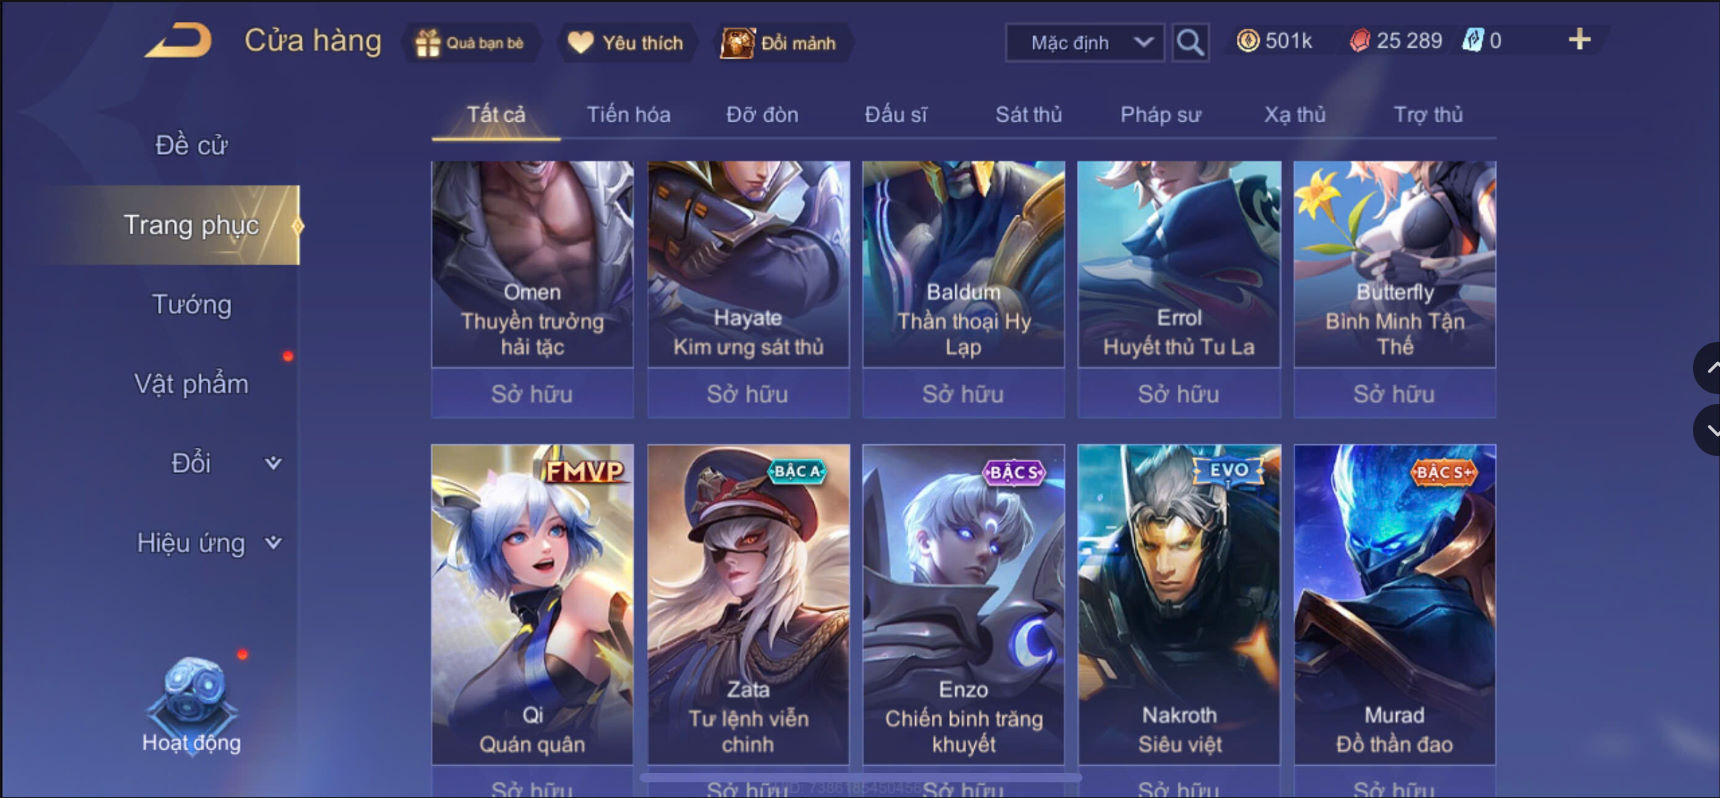The image size is (1720, 798).
Task: Click Sở hữu under Omen skin
Action: point(532,393)
